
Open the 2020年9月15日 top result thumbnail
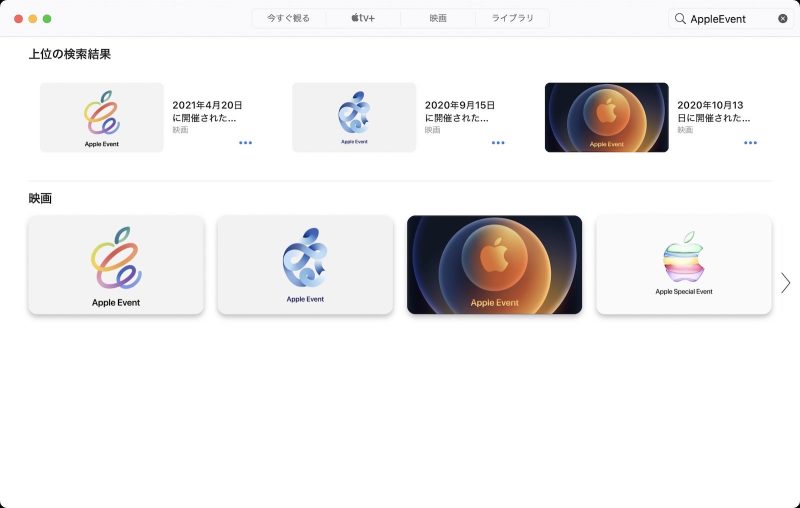354,117
